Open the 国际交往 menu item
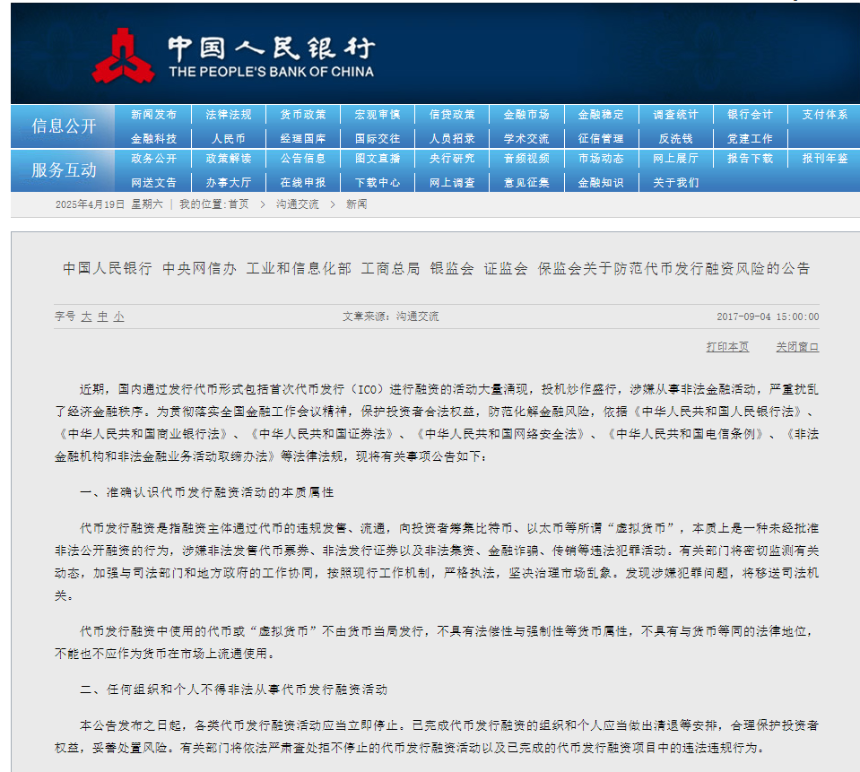Screen dimensions: 860x772 pyautogui.click(x=377, y=139)
